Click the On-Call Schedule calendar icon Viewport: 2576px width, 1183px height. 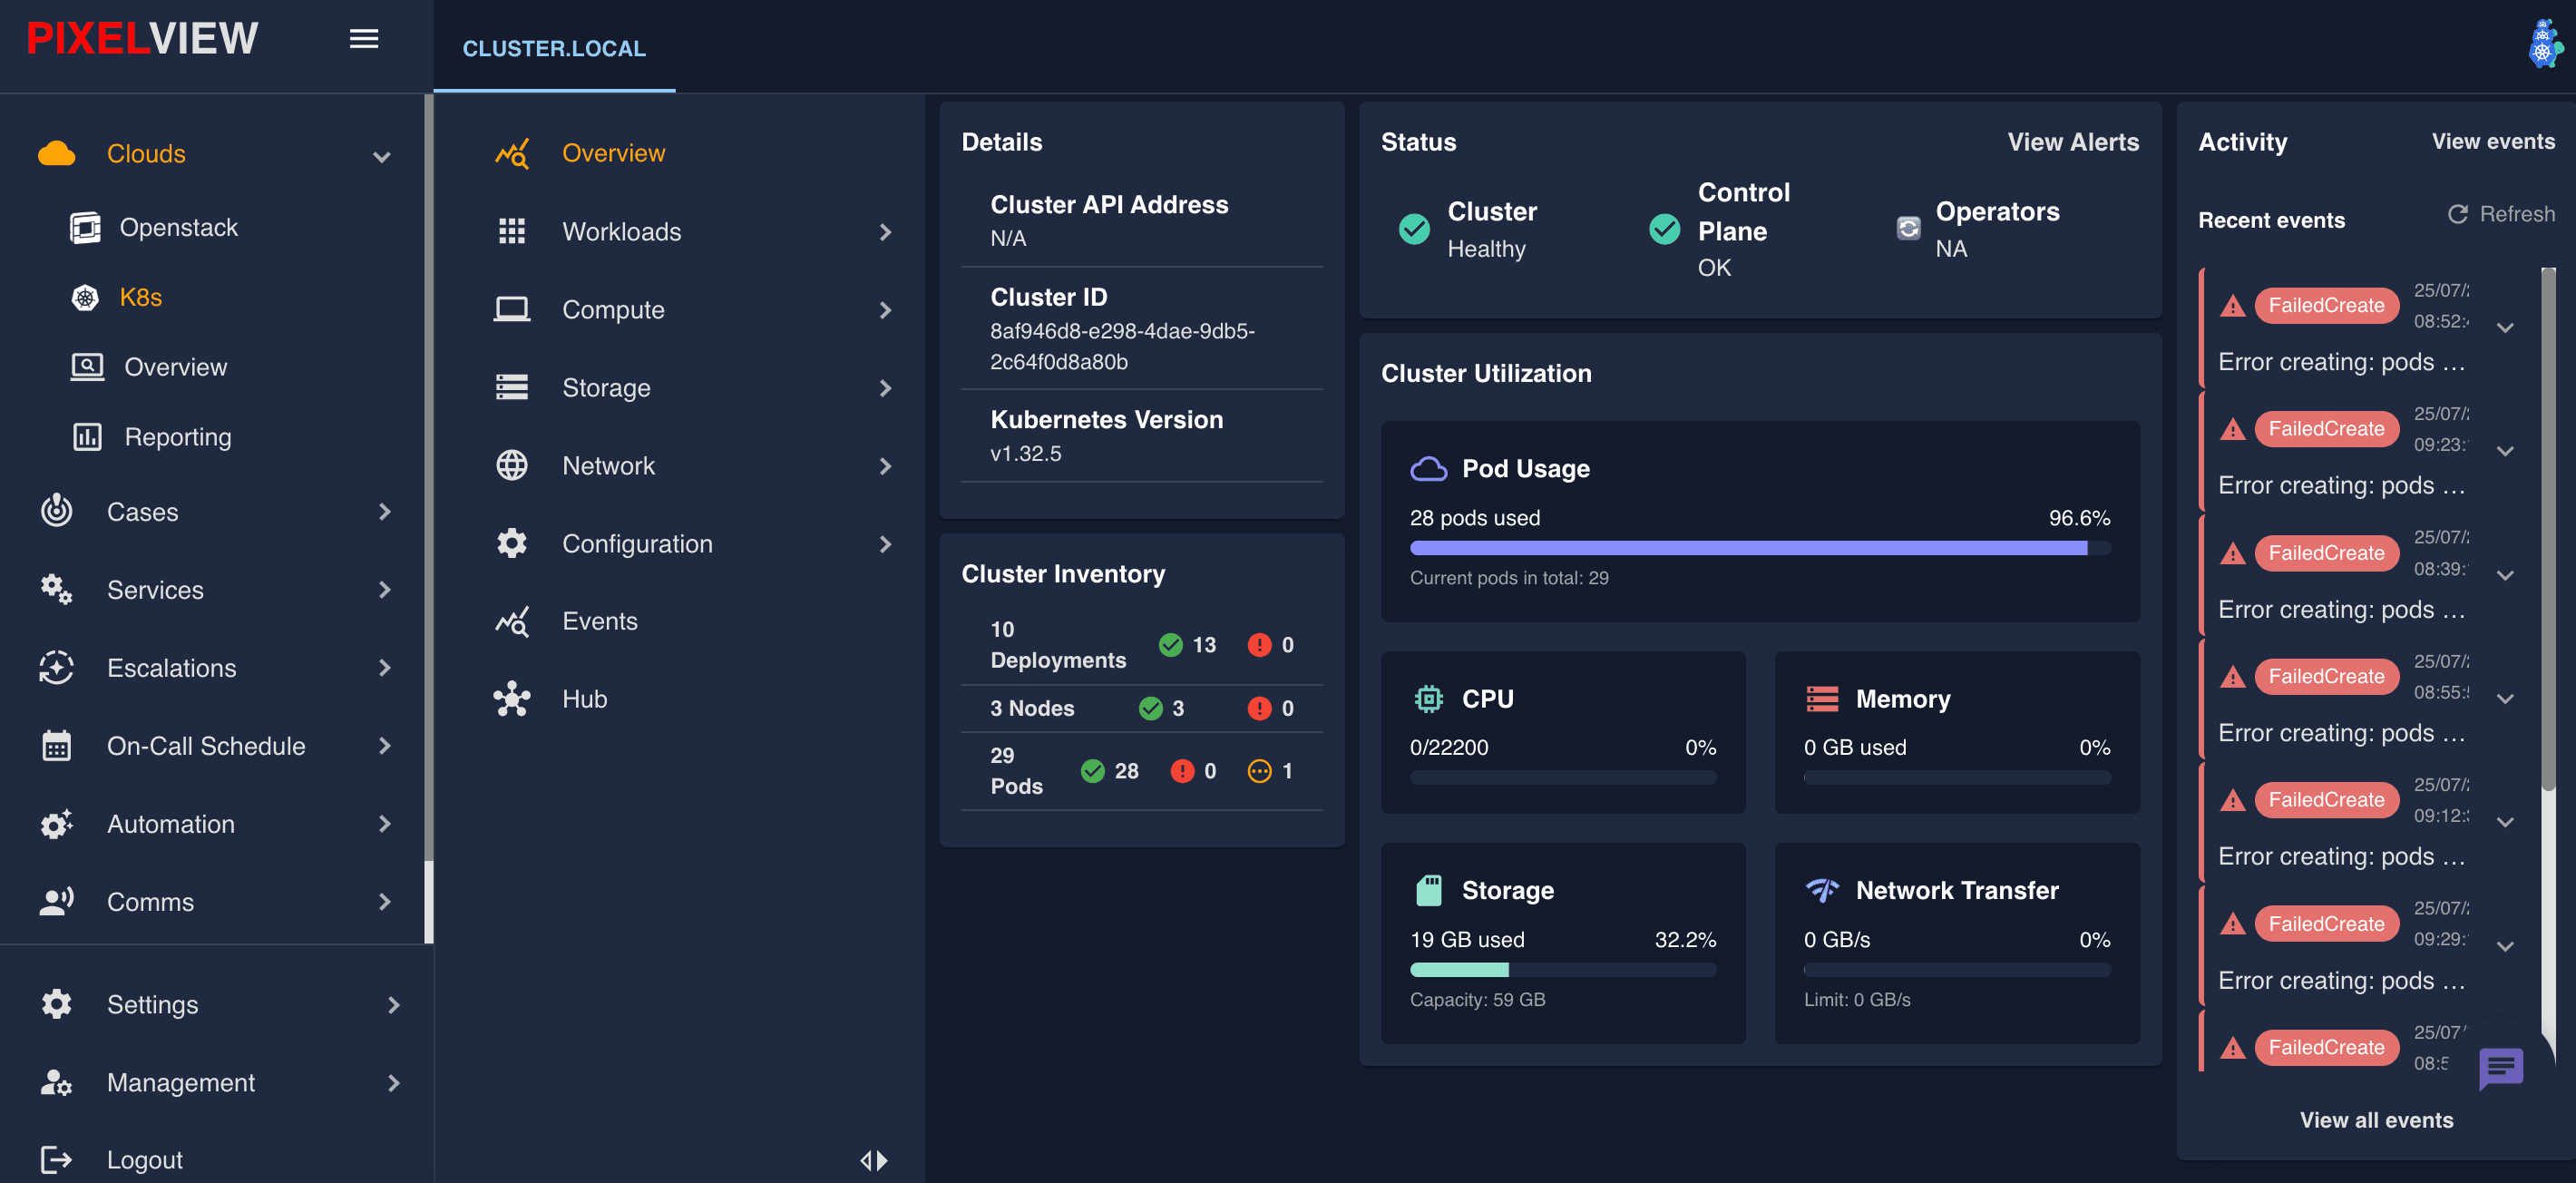tap(56, 746)
